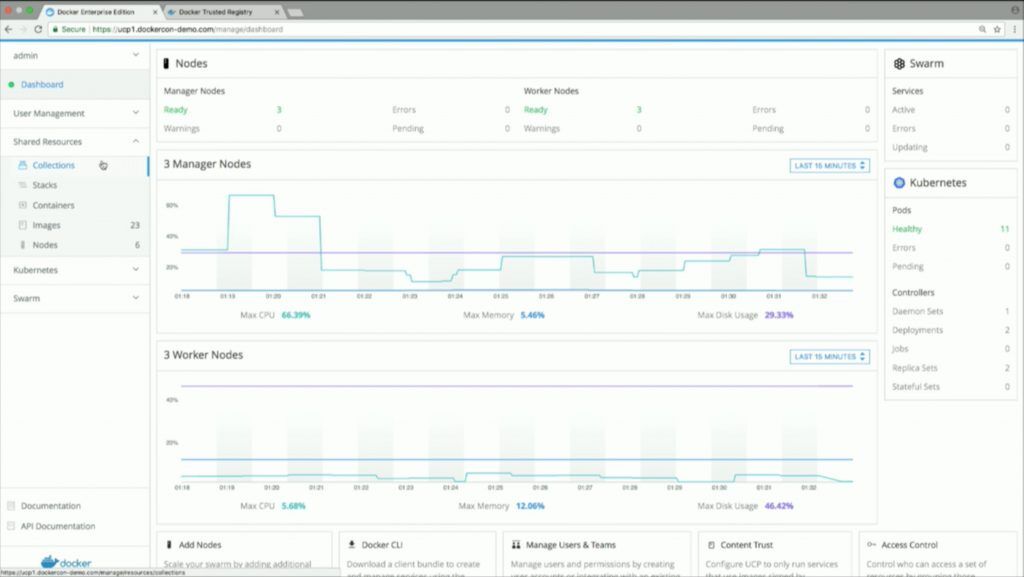Click the Manage Users & Teams title
Viewport: 1024px width, 577px height.
(x=571, y=544)
